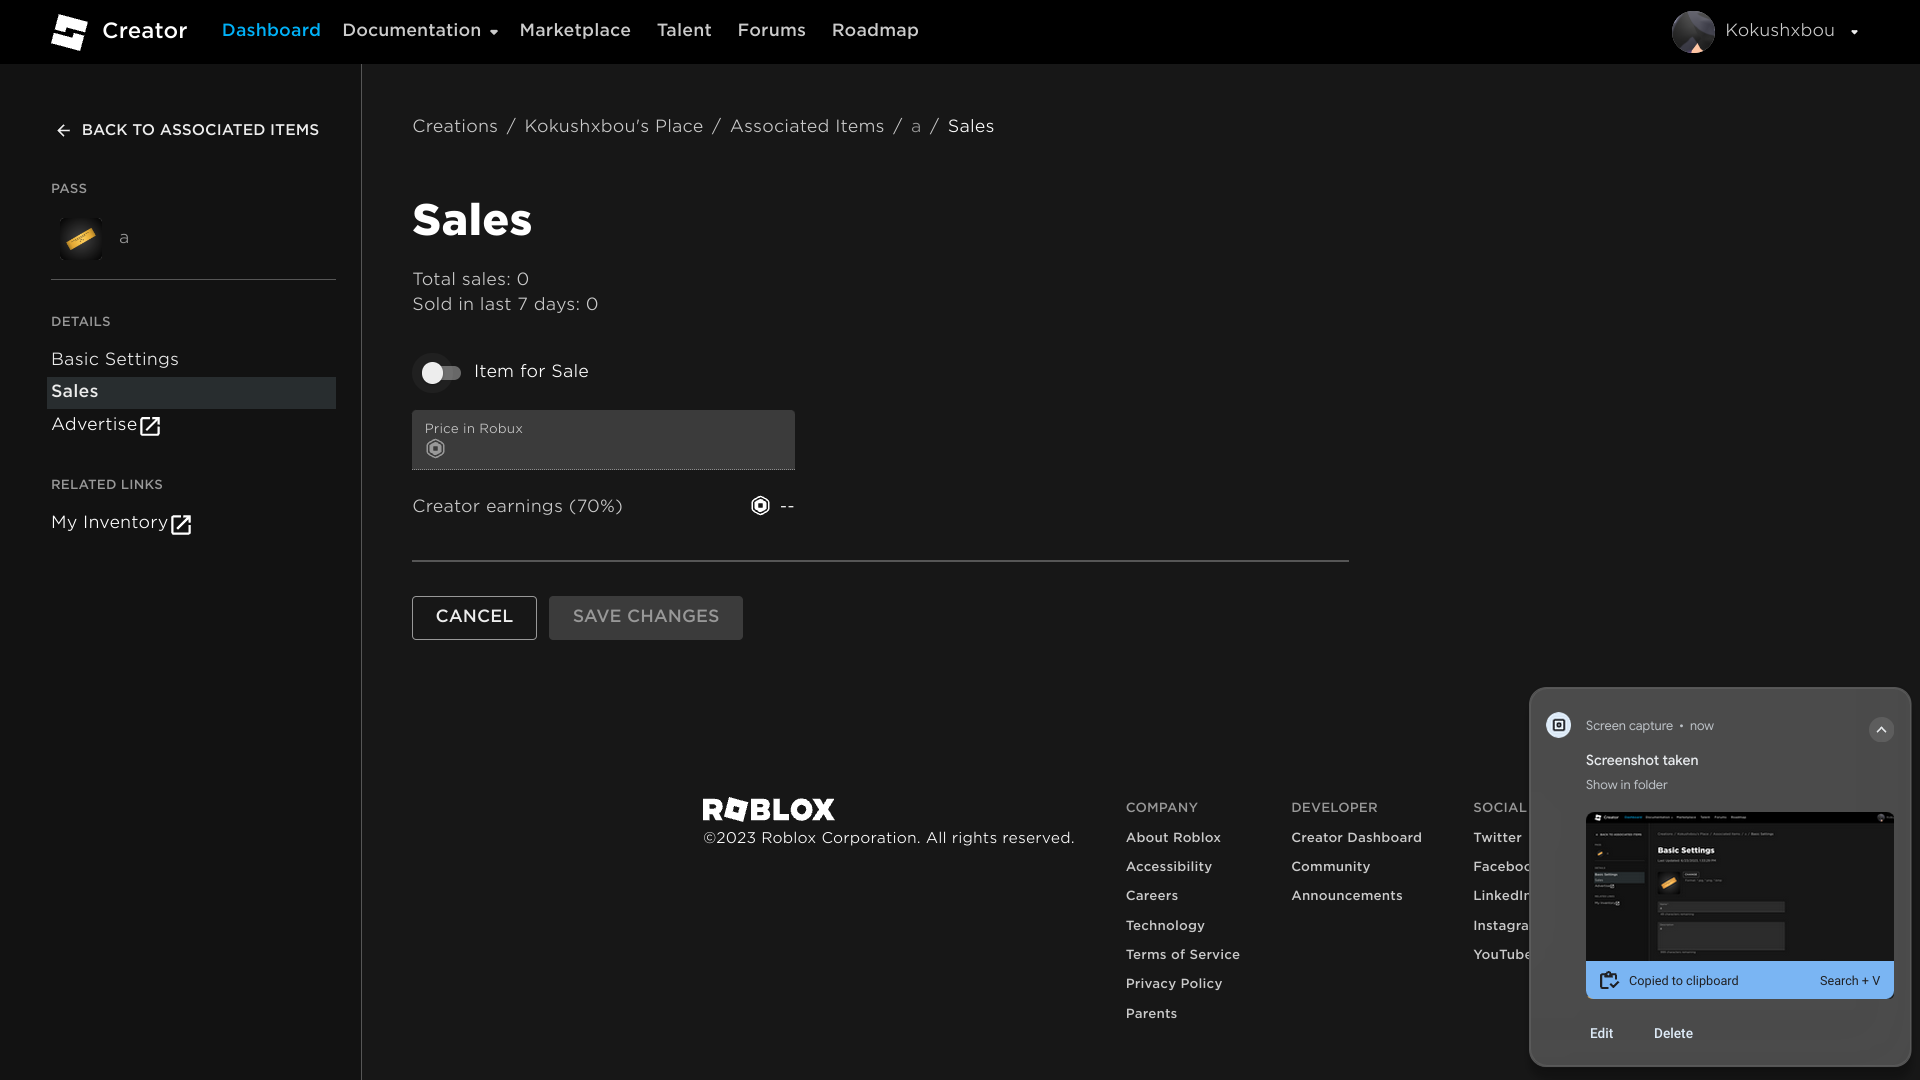The image size is (1920, 1080).
Task: Open the Twitter social link
Action: click(x=1497, y=838)
